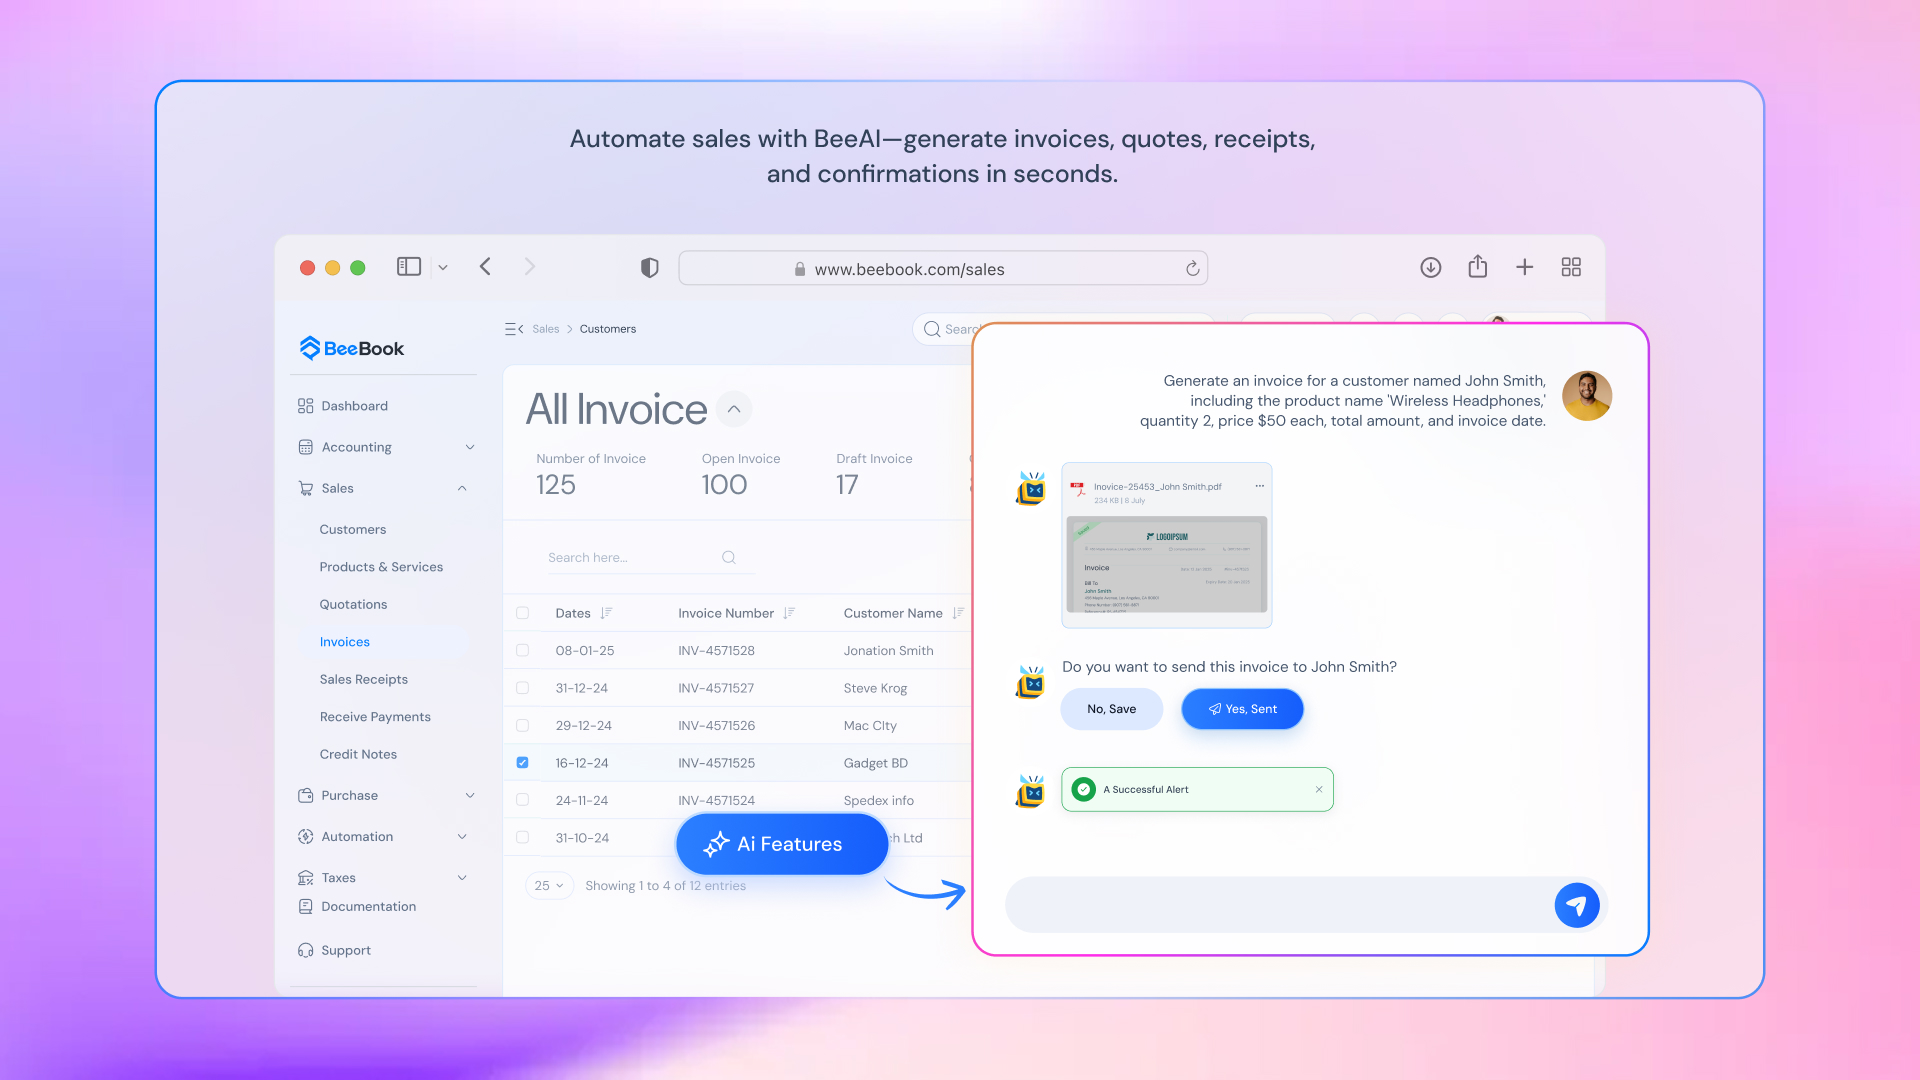
Task: Open Quotations page
Action: coord(353,605)
